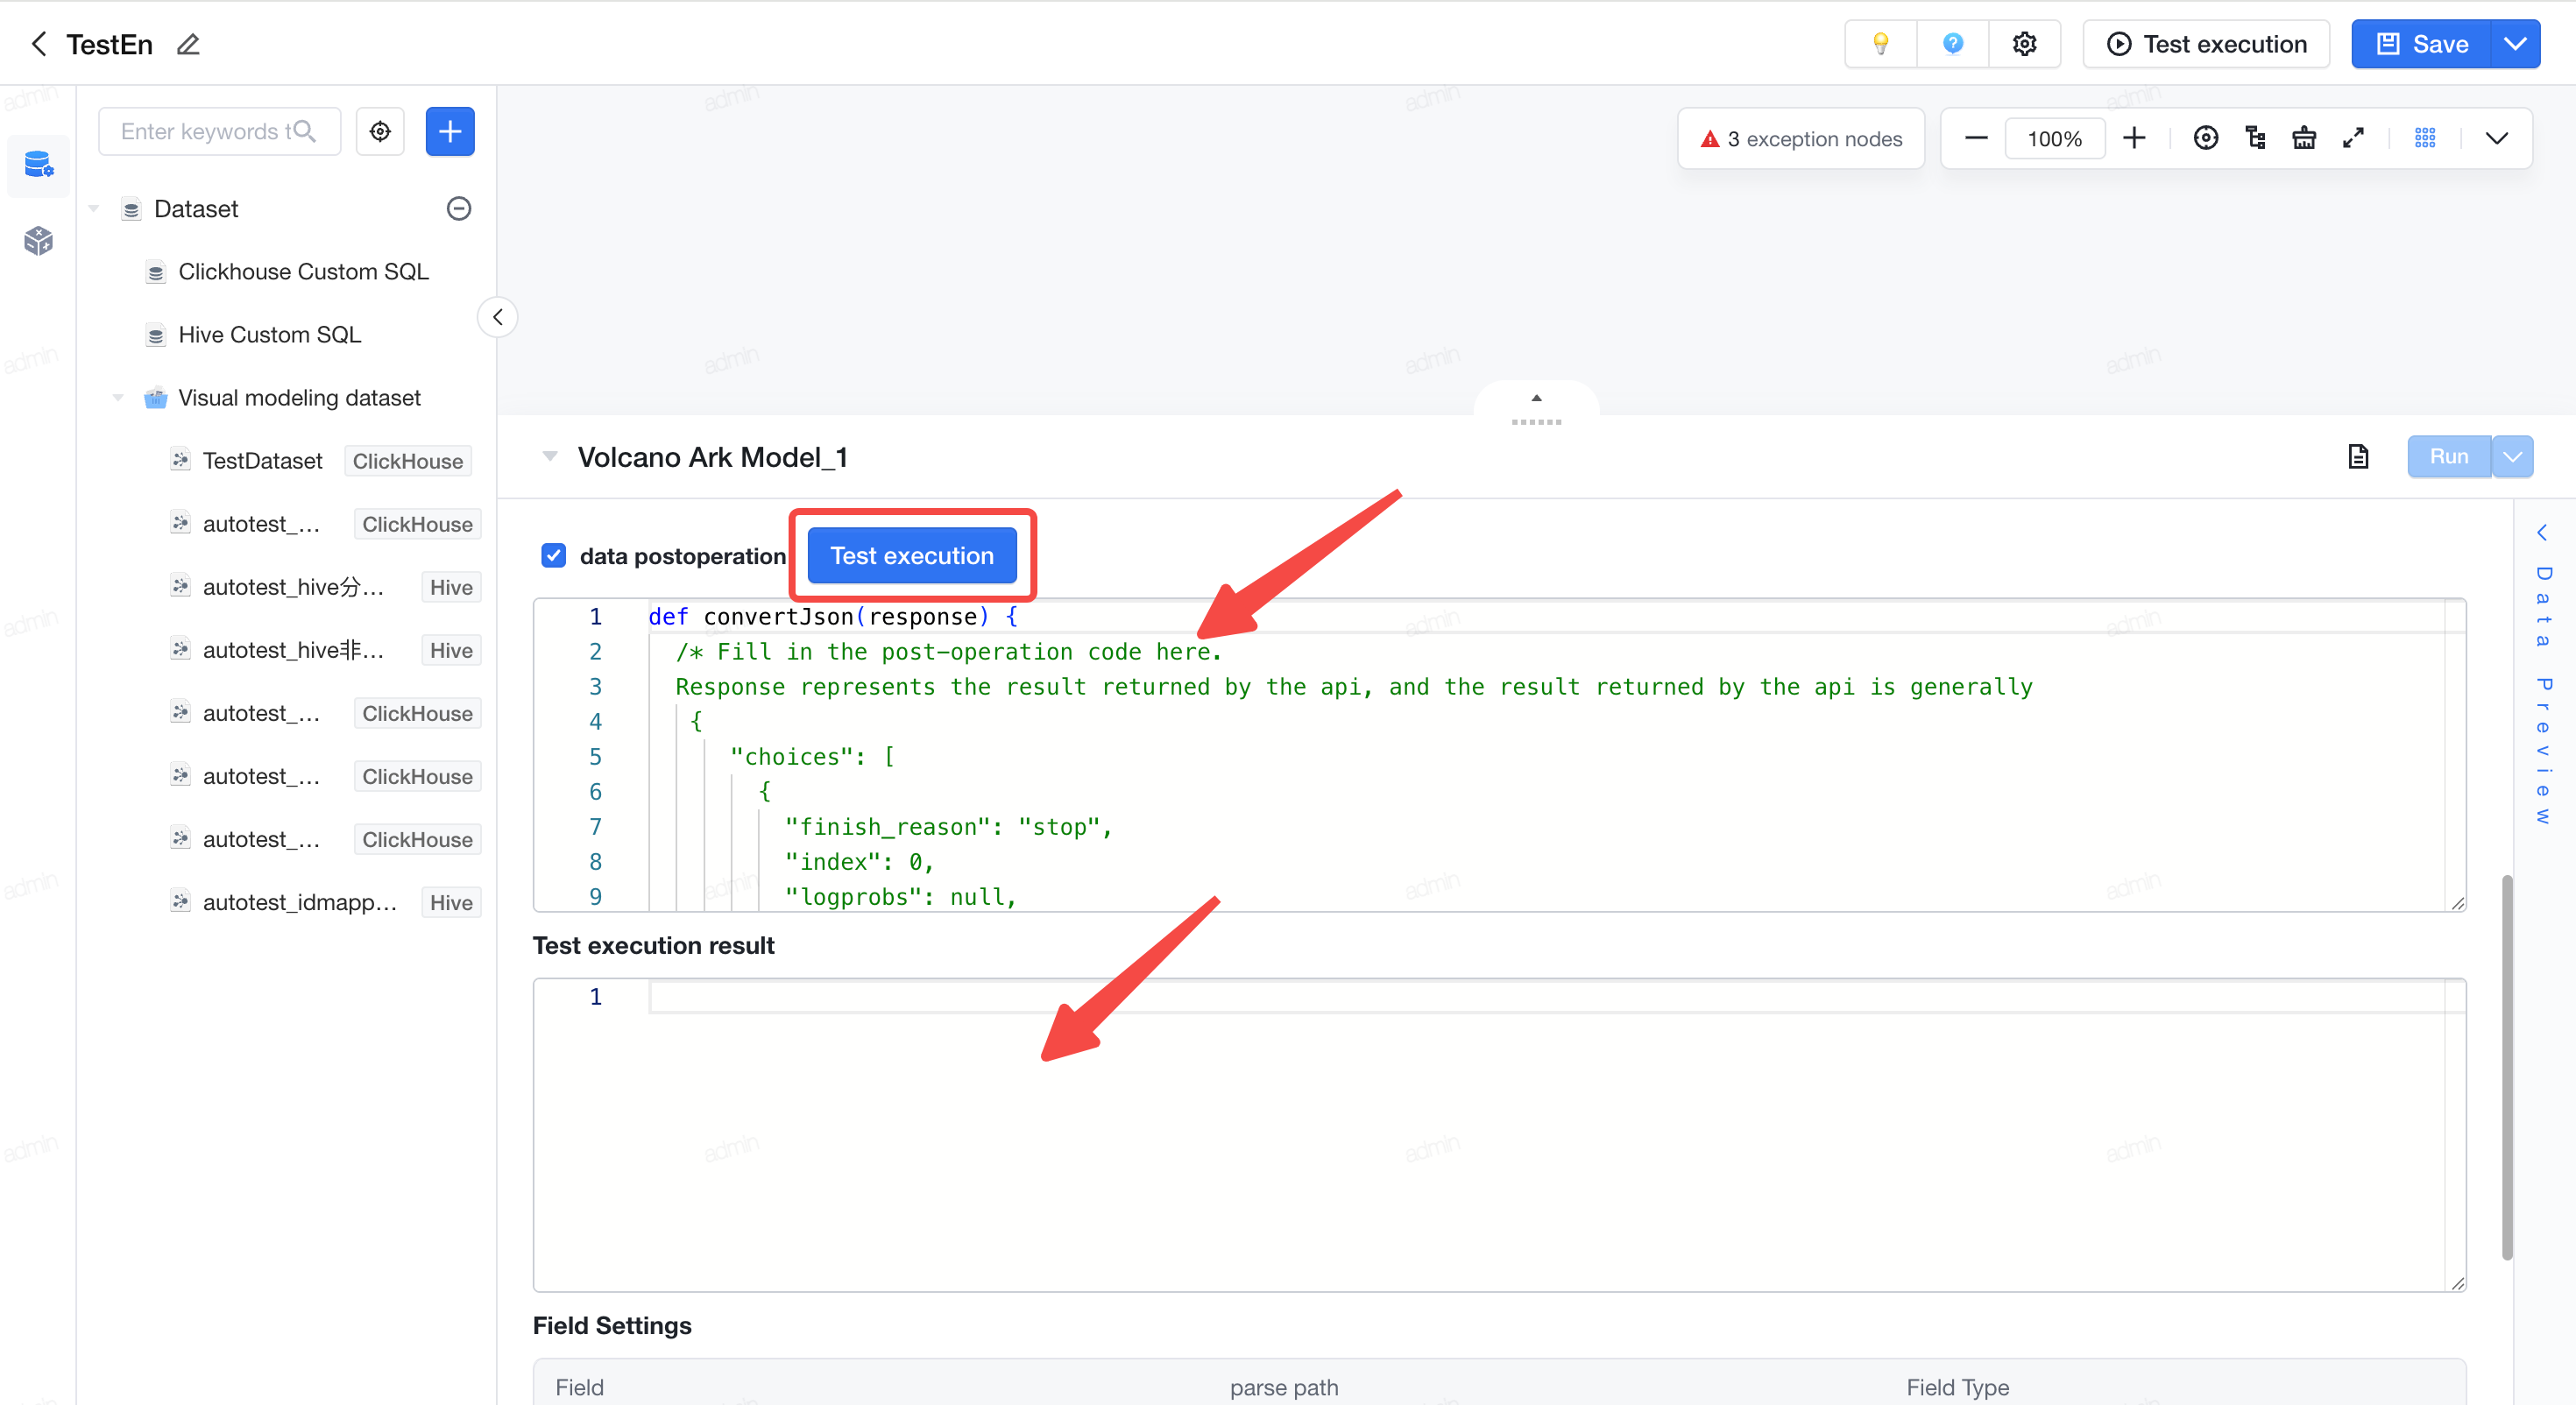Click the blue Test execution button

tap(912, 555)
